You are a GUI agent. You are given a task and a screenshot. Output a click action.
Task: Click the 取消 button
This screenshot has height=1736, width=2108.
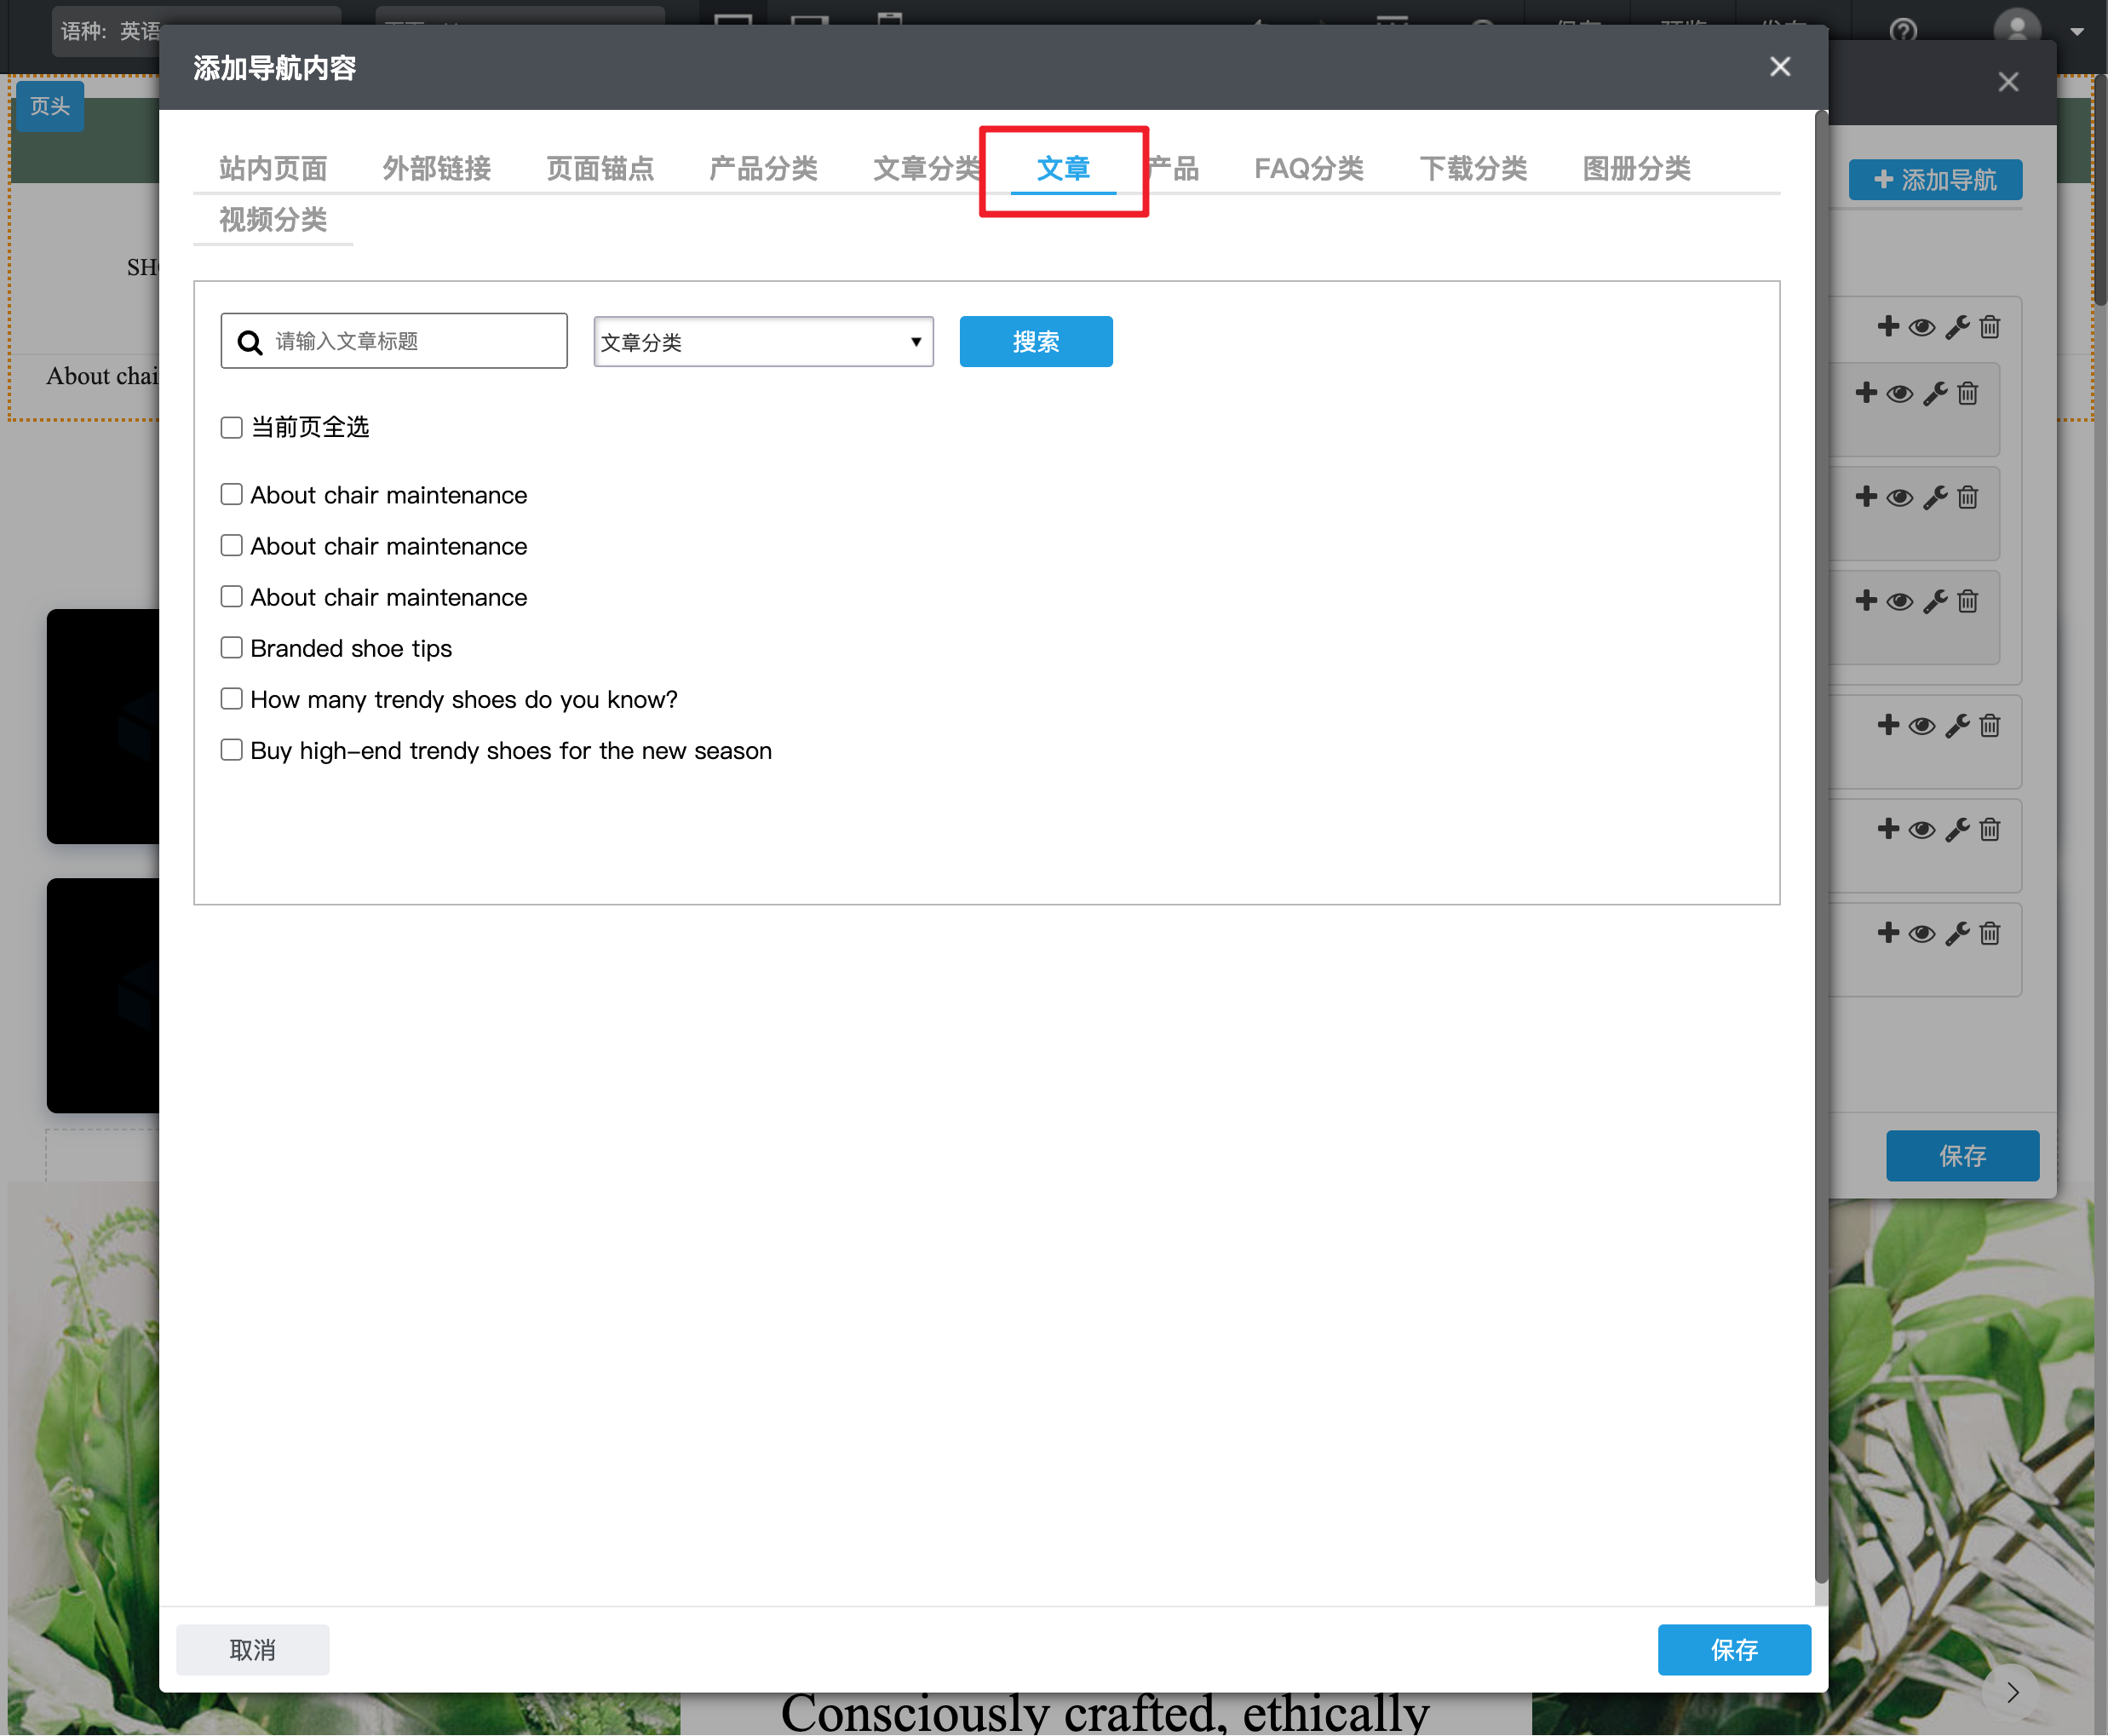[252, 1649]
